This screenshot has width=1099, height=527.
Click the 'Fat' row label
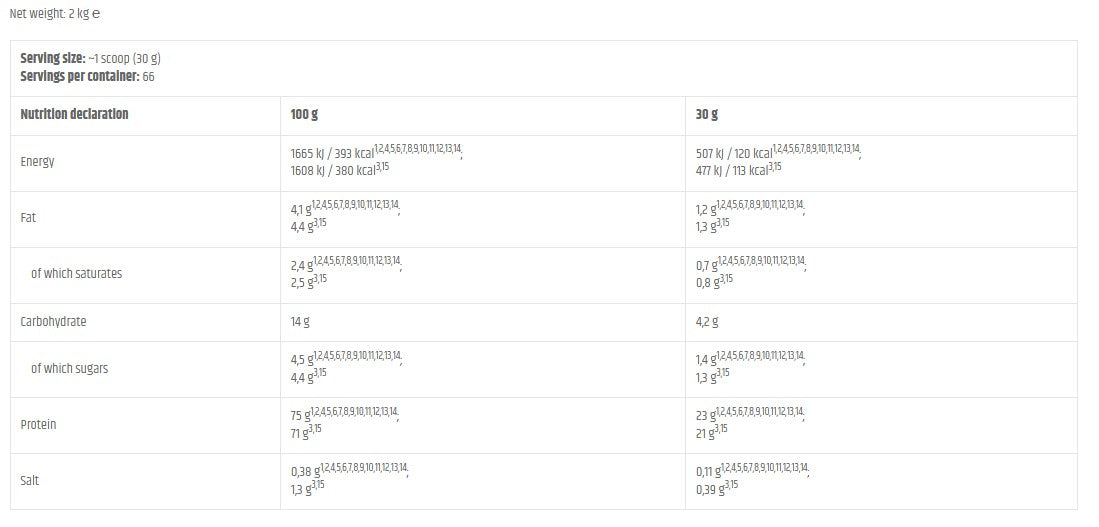point(28,218)
